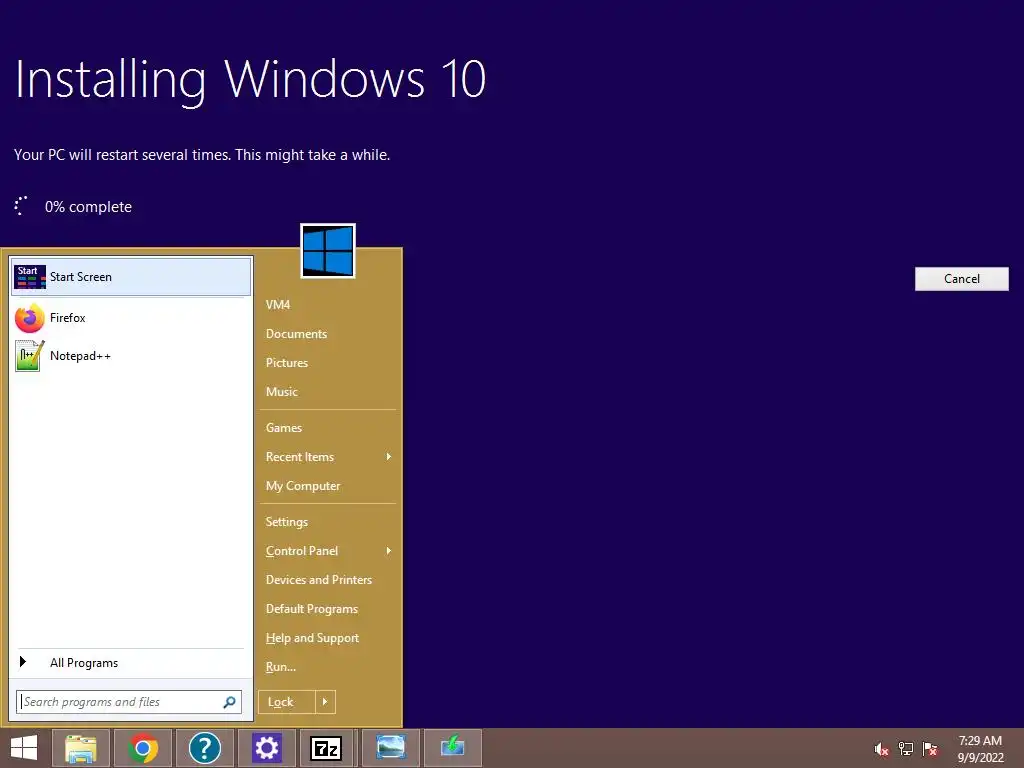Click the Start Screen tile icon

point(29,277)
